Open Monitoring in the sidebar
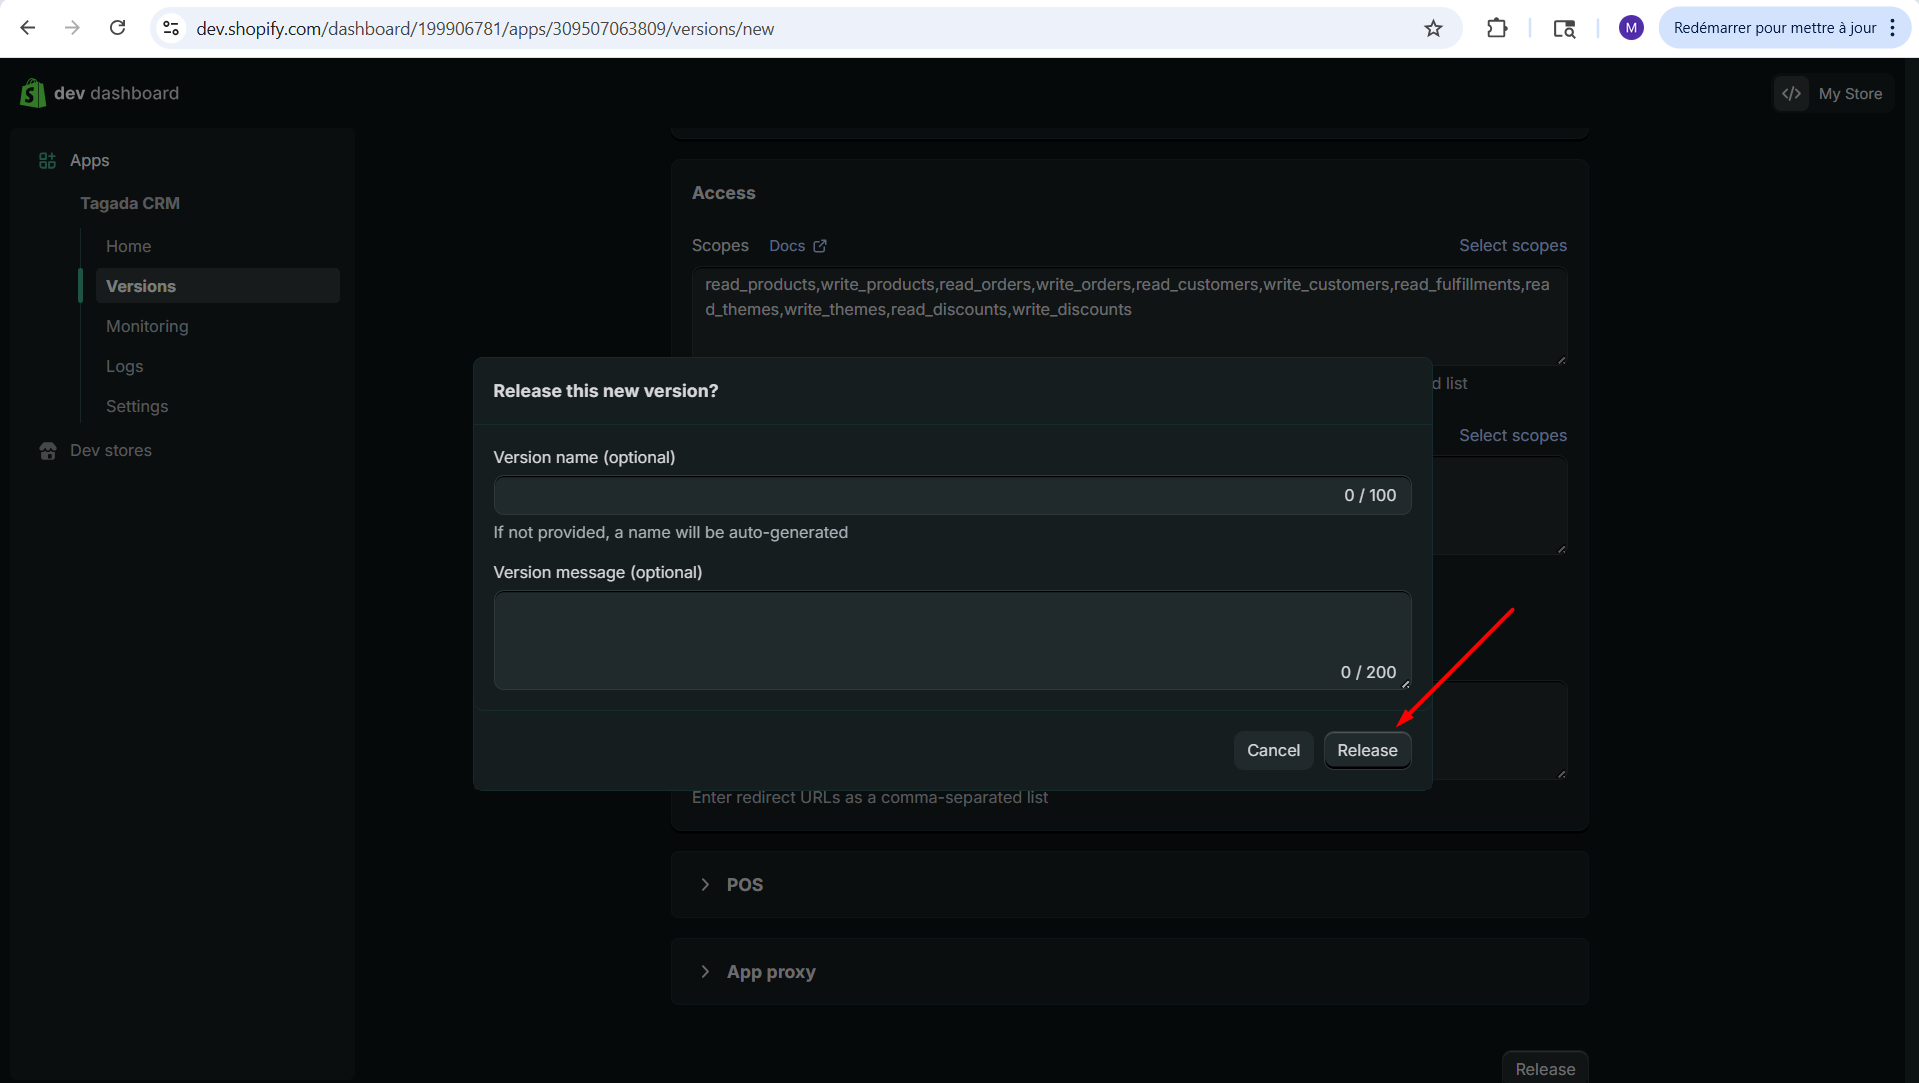The height and width of the screenshot is (1083, 1919). point(147,326)
